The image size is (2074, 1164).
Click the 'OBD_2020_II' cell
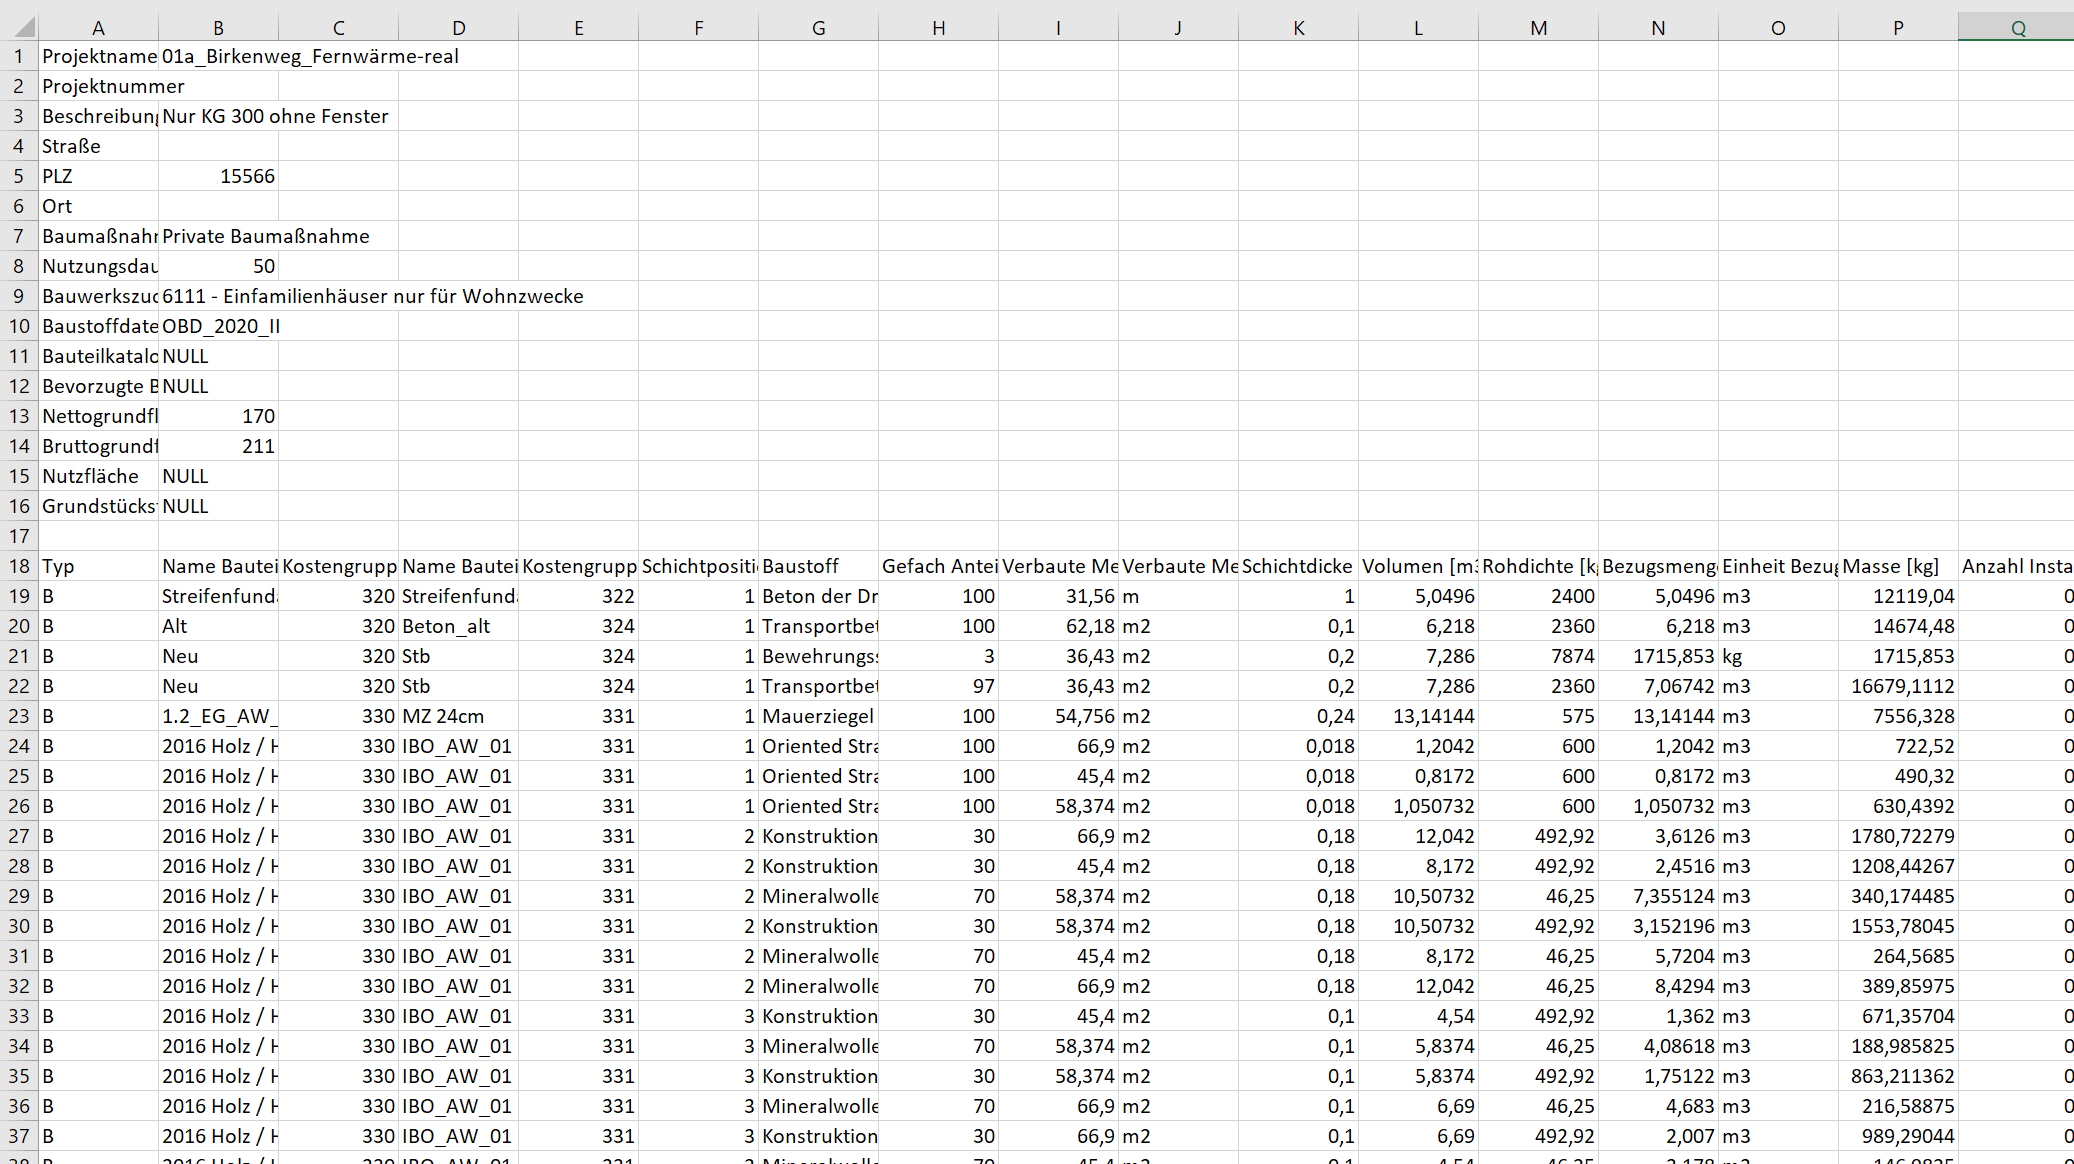(218, 326)
